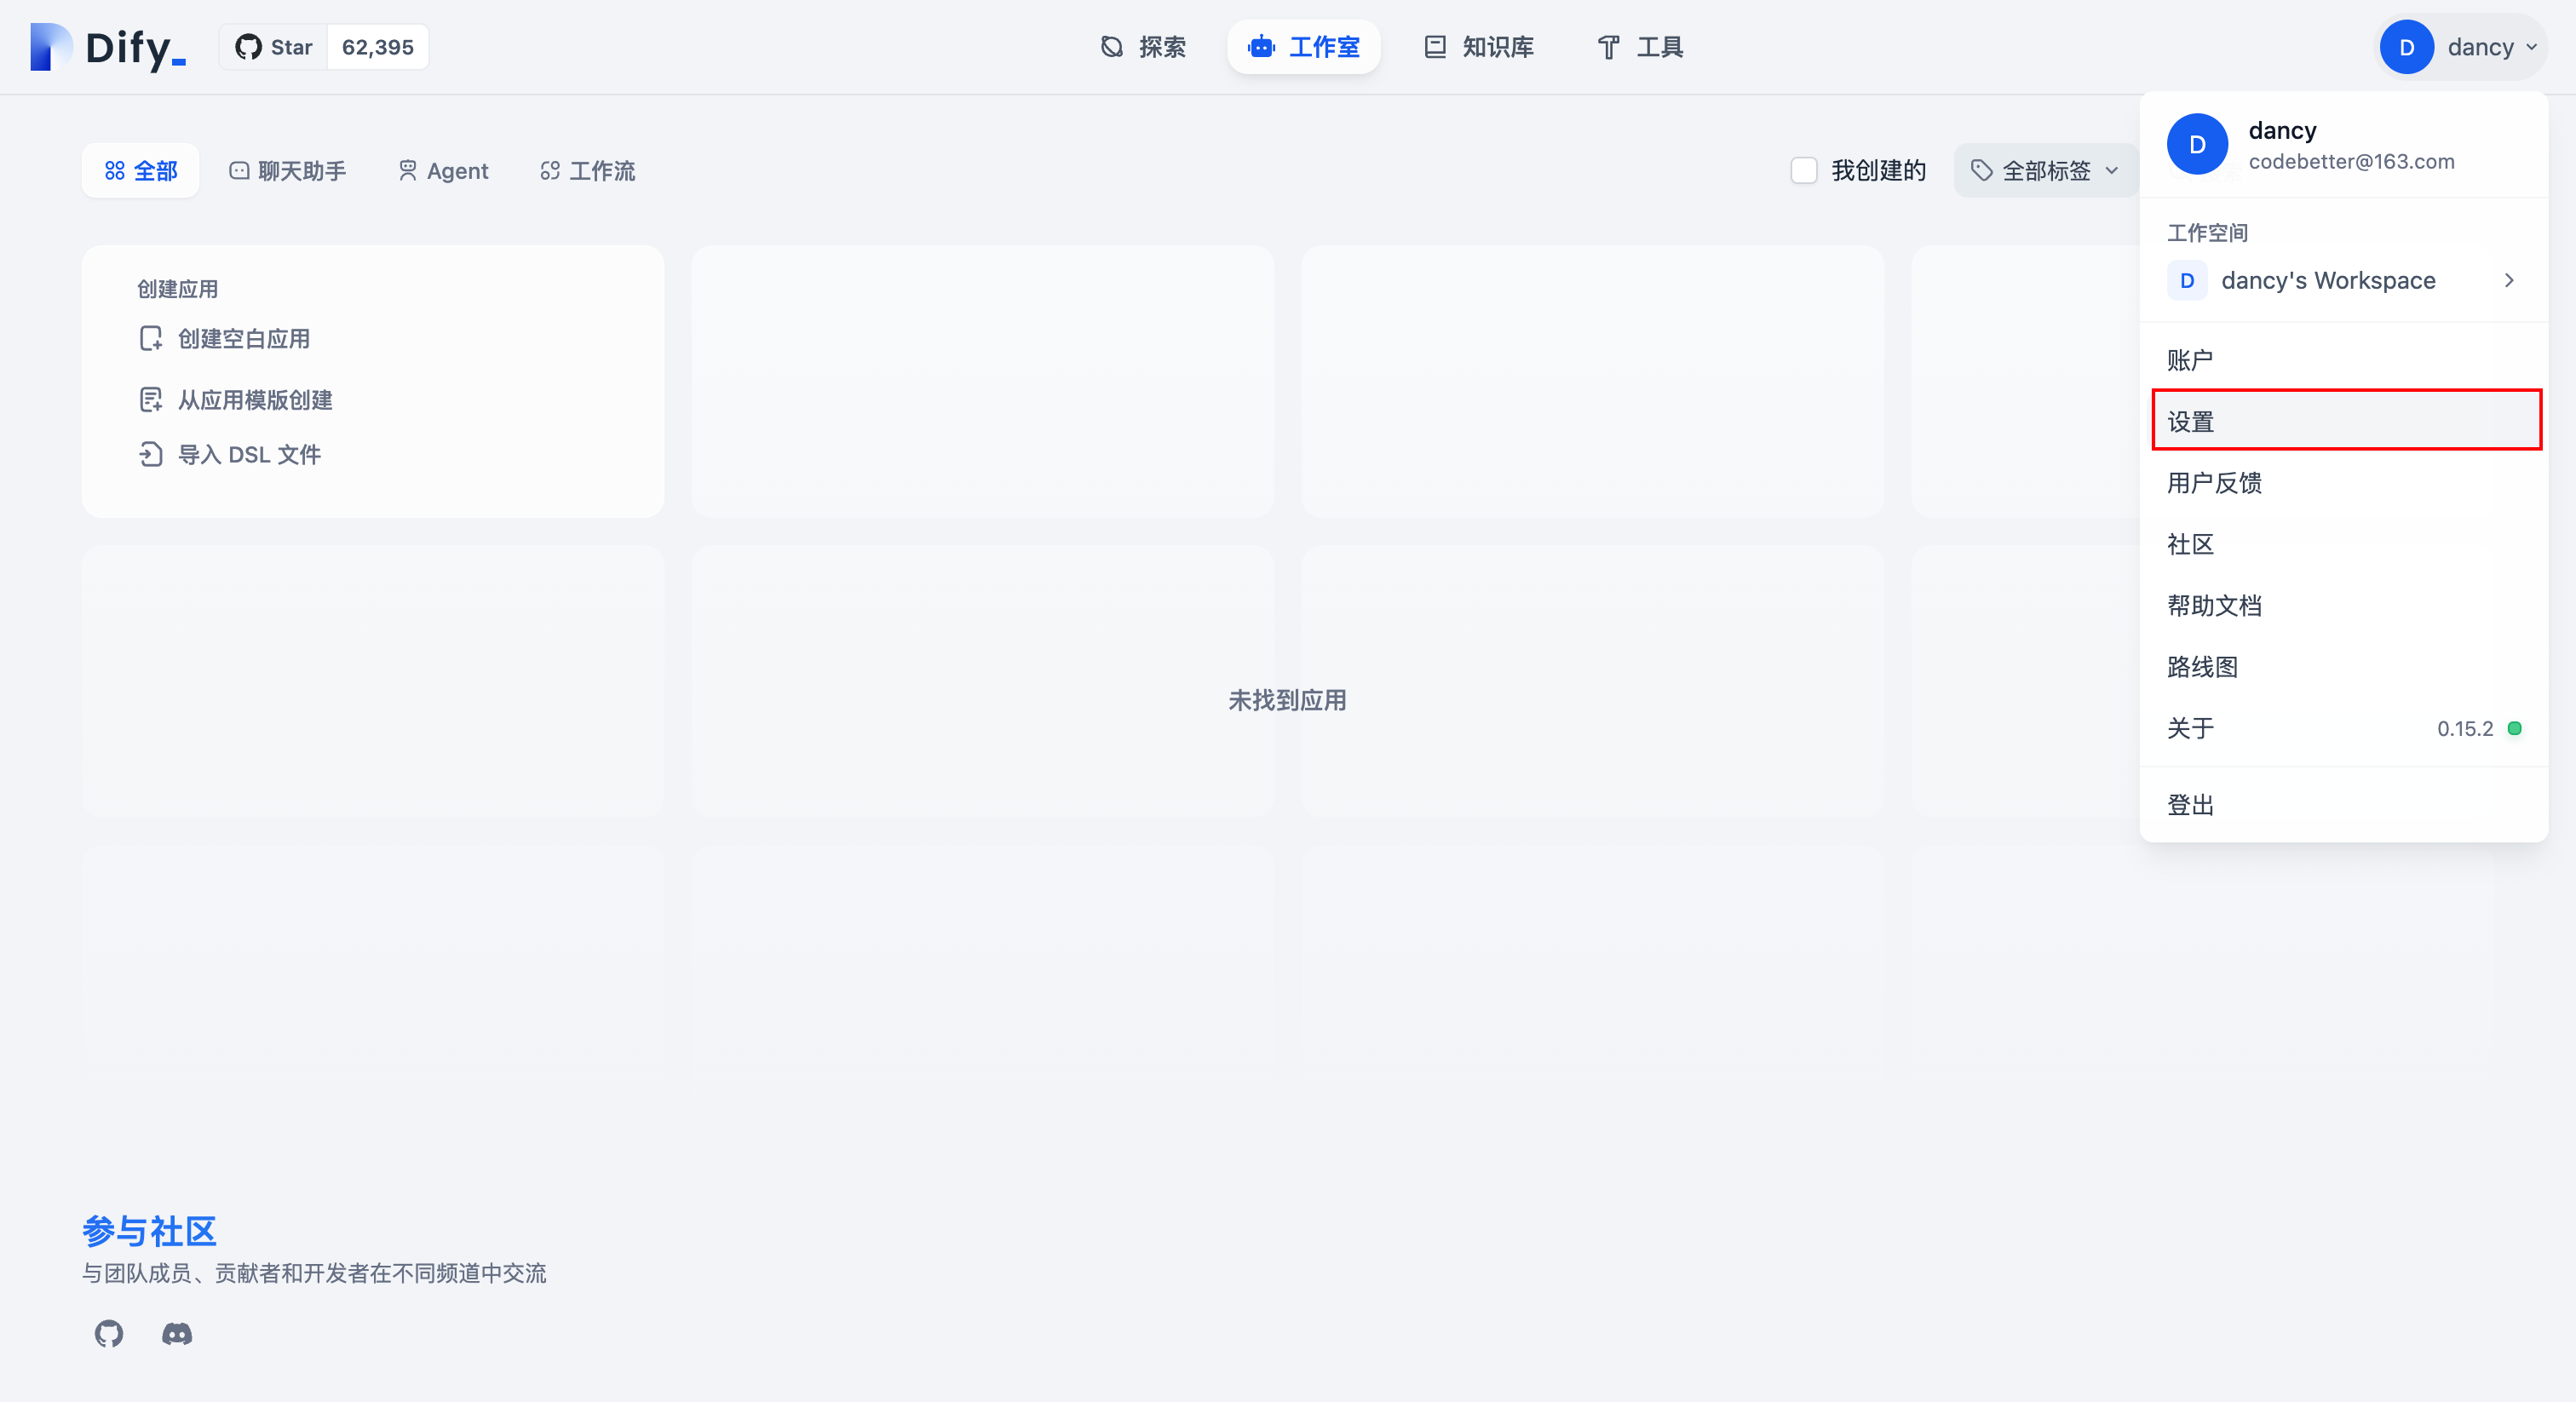Viewport: 2576px width, 1402px height.
Task: Click 登出 to log out
Action: point(2343,805)
